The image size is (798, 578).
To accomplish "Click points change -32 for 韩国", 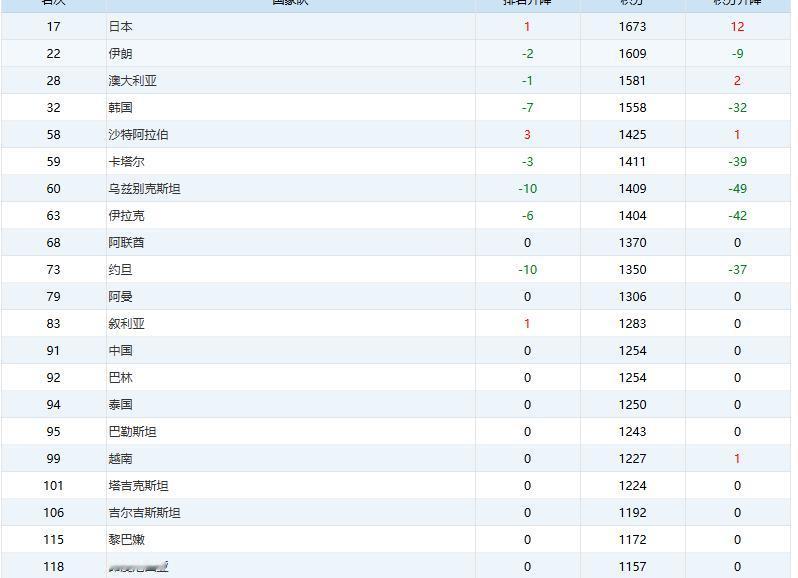I will point(737,107).
